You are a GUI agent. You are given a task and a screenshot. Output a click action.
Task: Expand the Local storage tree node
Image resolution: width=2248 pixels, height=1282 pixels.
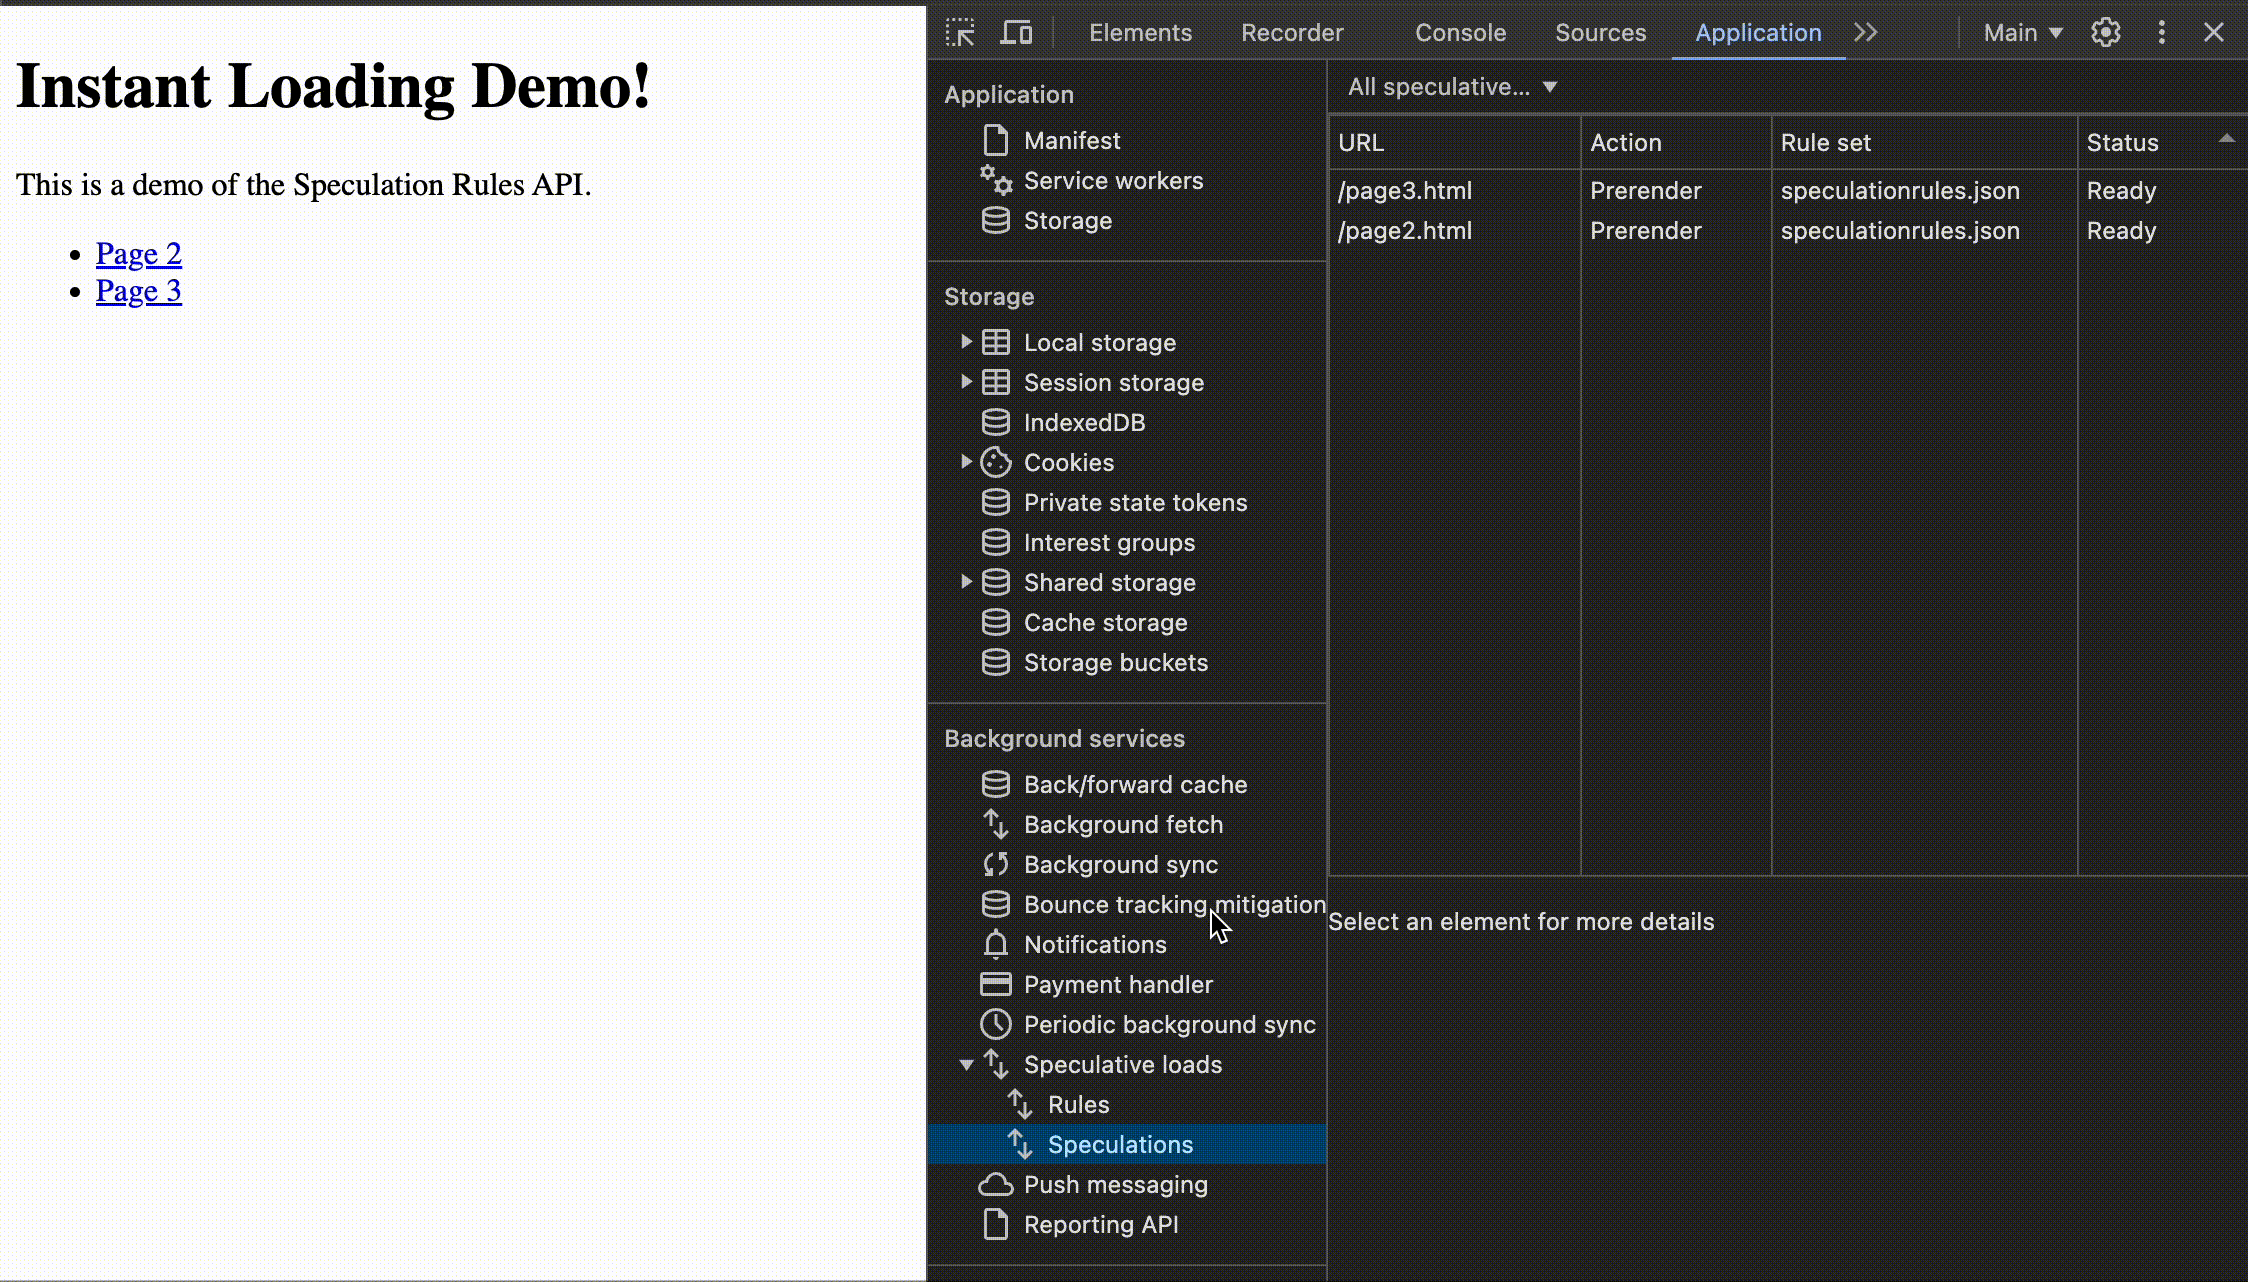coord(965,342)
